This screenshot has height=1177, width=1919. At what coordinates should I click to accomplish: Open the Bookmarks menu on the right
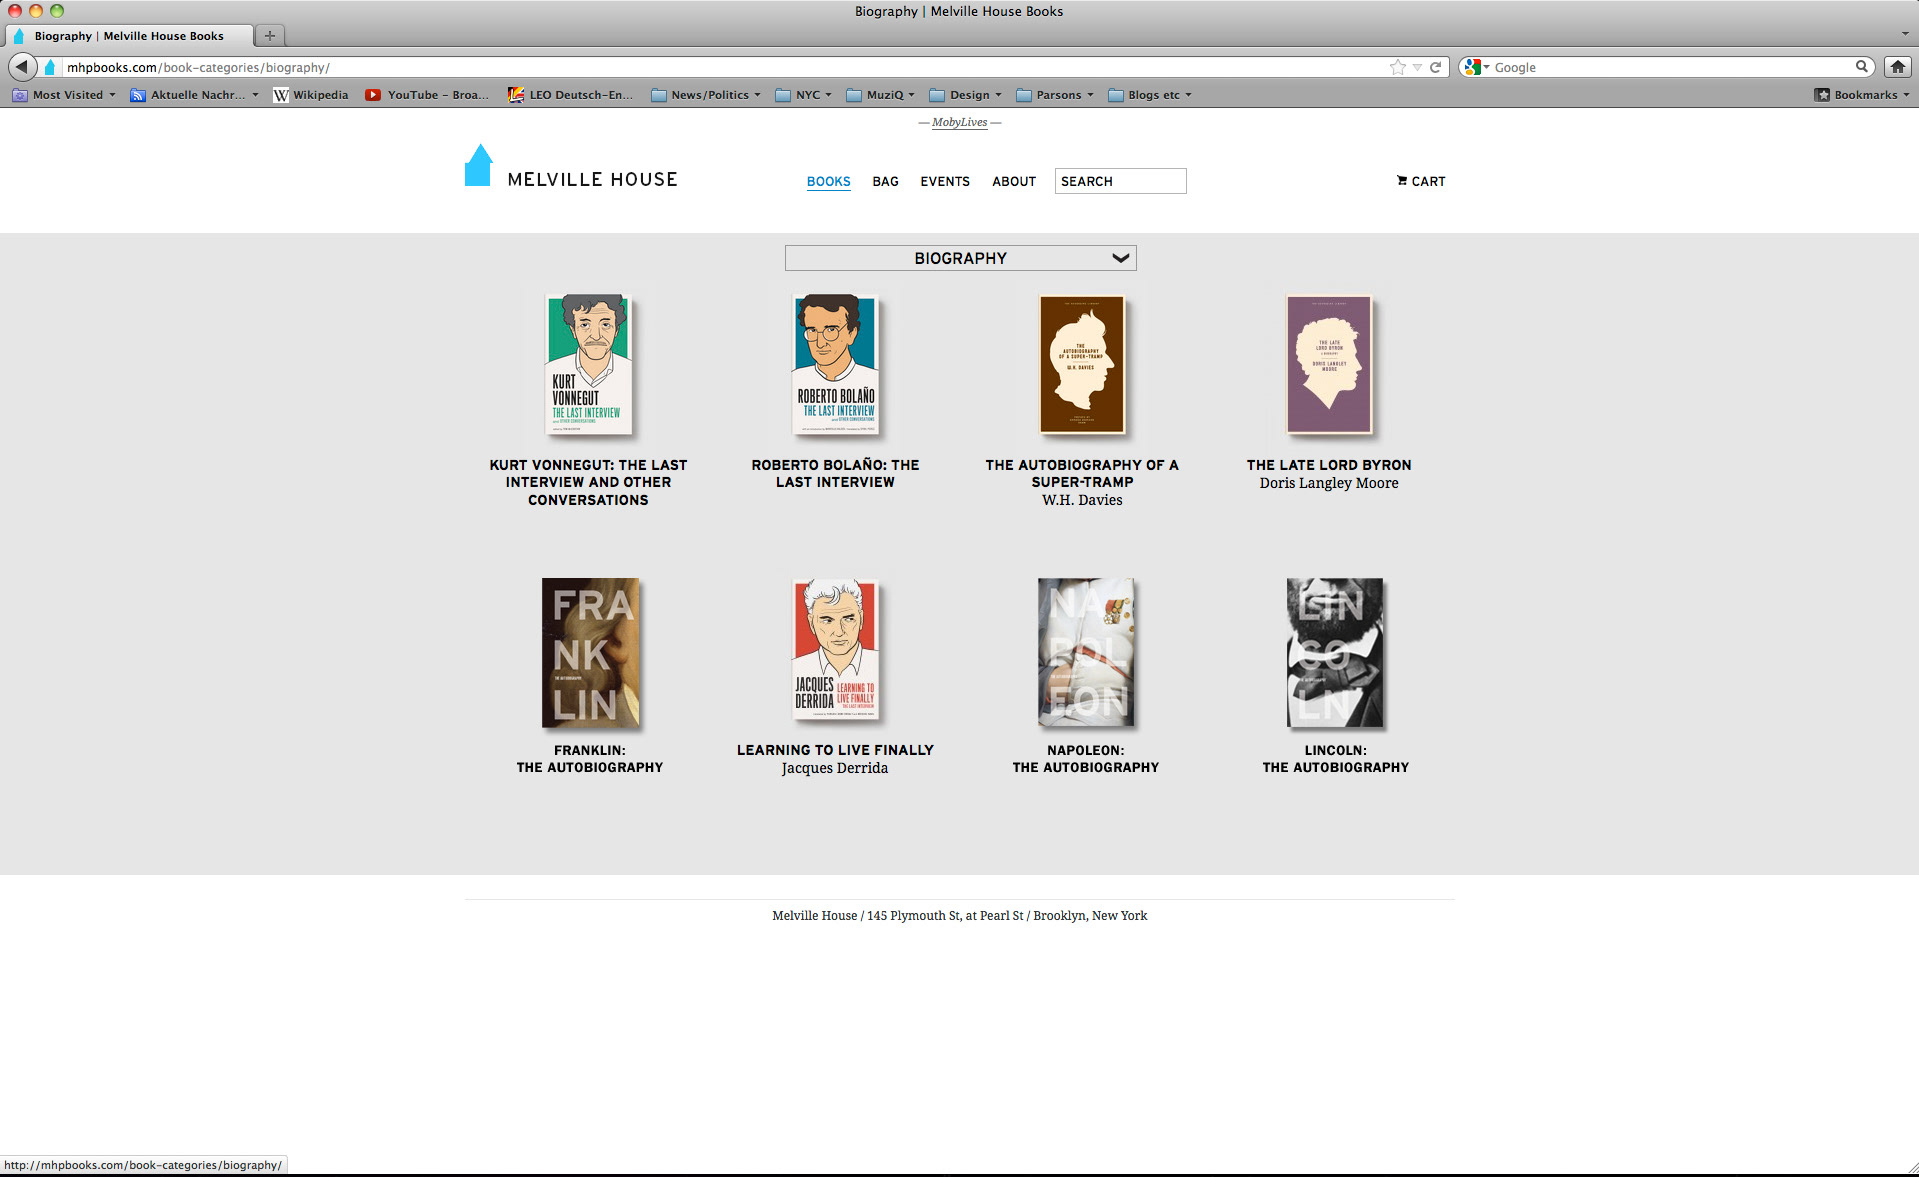tap(1862, 95)
